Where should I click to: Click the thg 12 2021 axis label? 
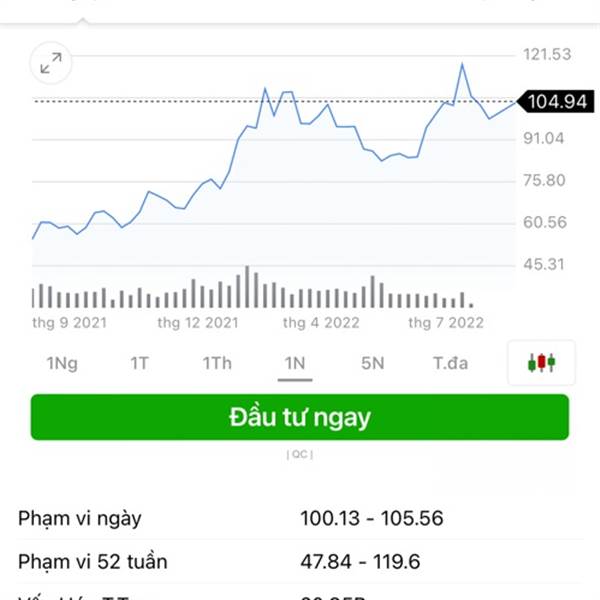point(198,323)
